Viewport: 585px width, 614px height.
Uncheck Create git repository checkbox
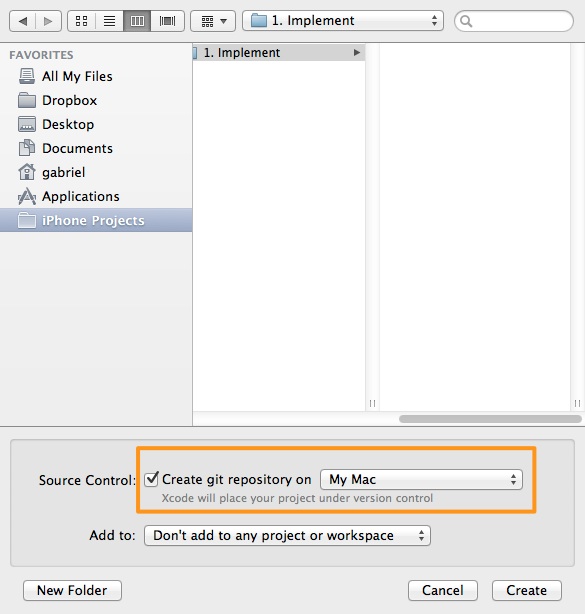151,479
